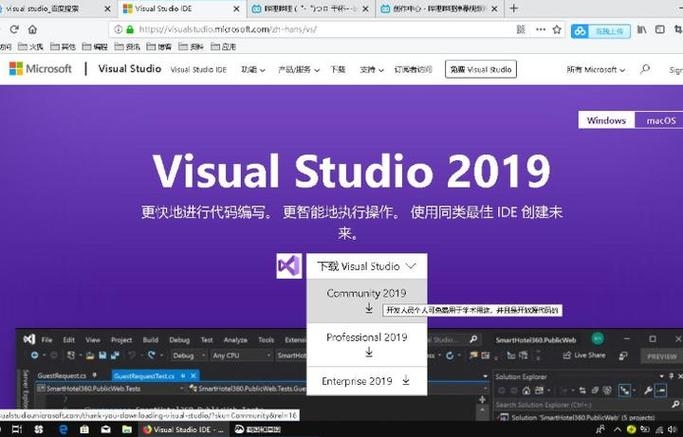Image resolution: width=683 pixels, height=437 pixels.
Task: Go to the browser home page
Action: point(33,30)
